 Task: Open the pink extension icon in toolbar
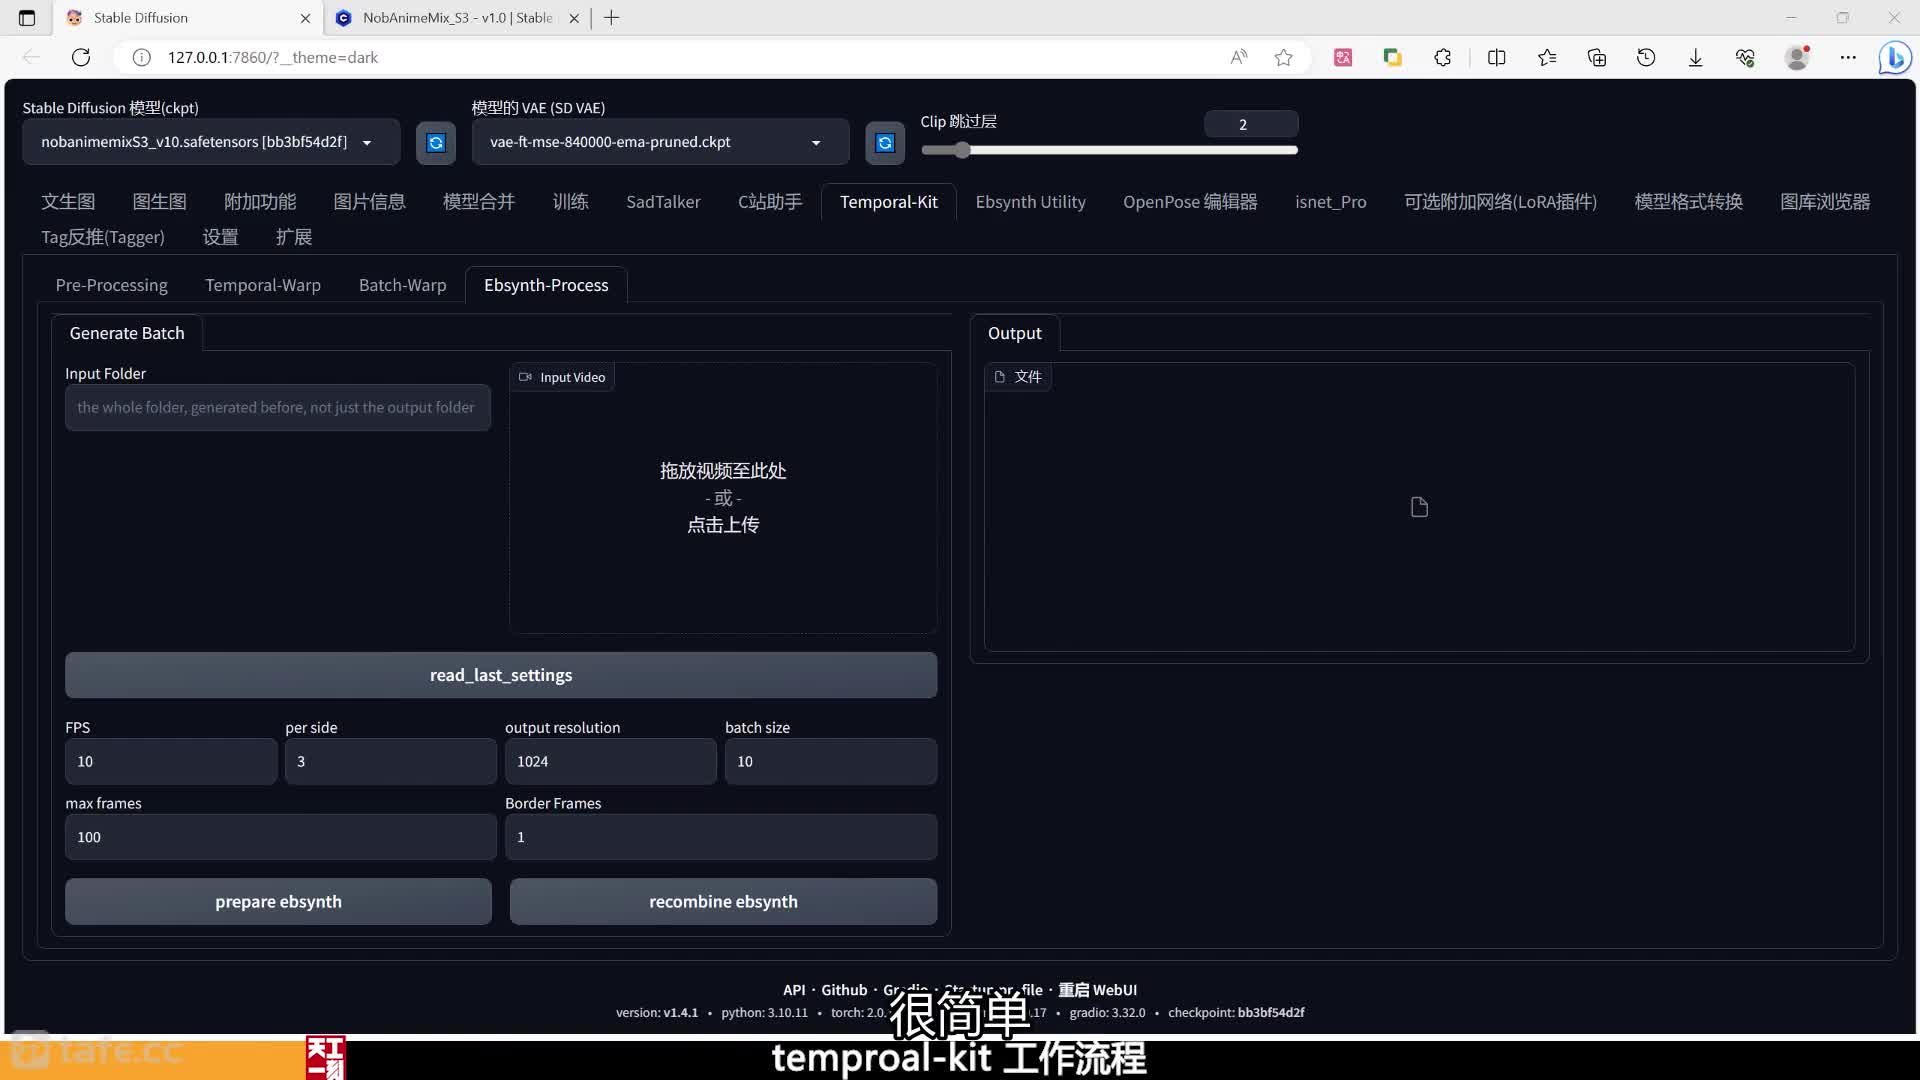point(1343,57)
